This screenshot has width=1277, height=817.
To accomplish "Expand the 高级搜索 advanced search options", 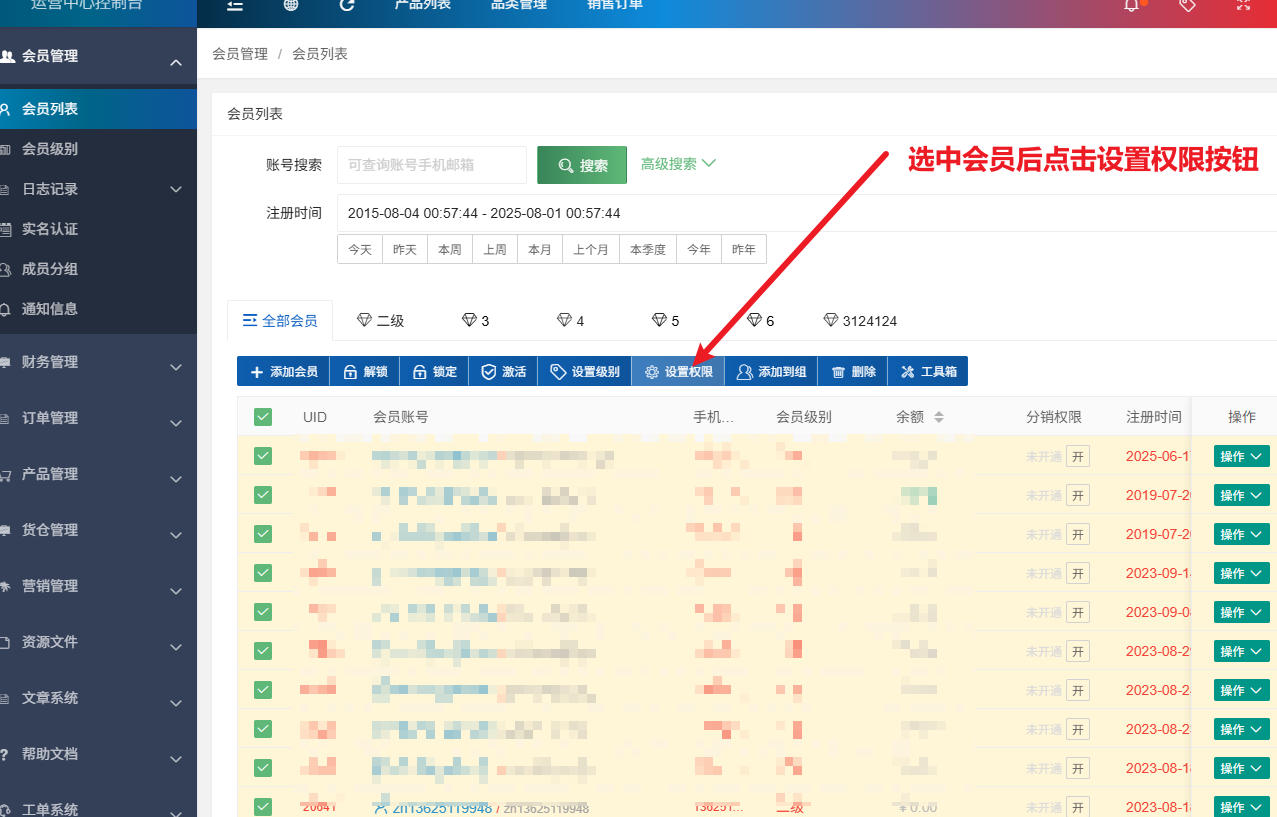I will pyautogui.click(x=678, y=164).
